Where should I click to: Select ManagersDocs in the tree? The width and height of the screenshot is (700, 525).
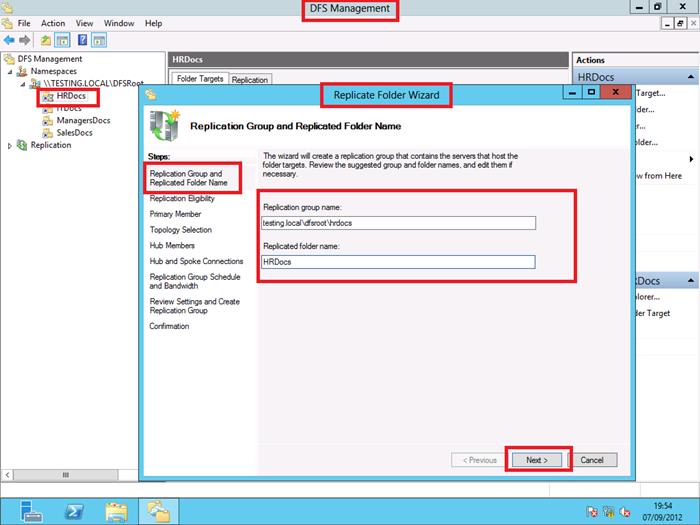click(x=83, y=121)
